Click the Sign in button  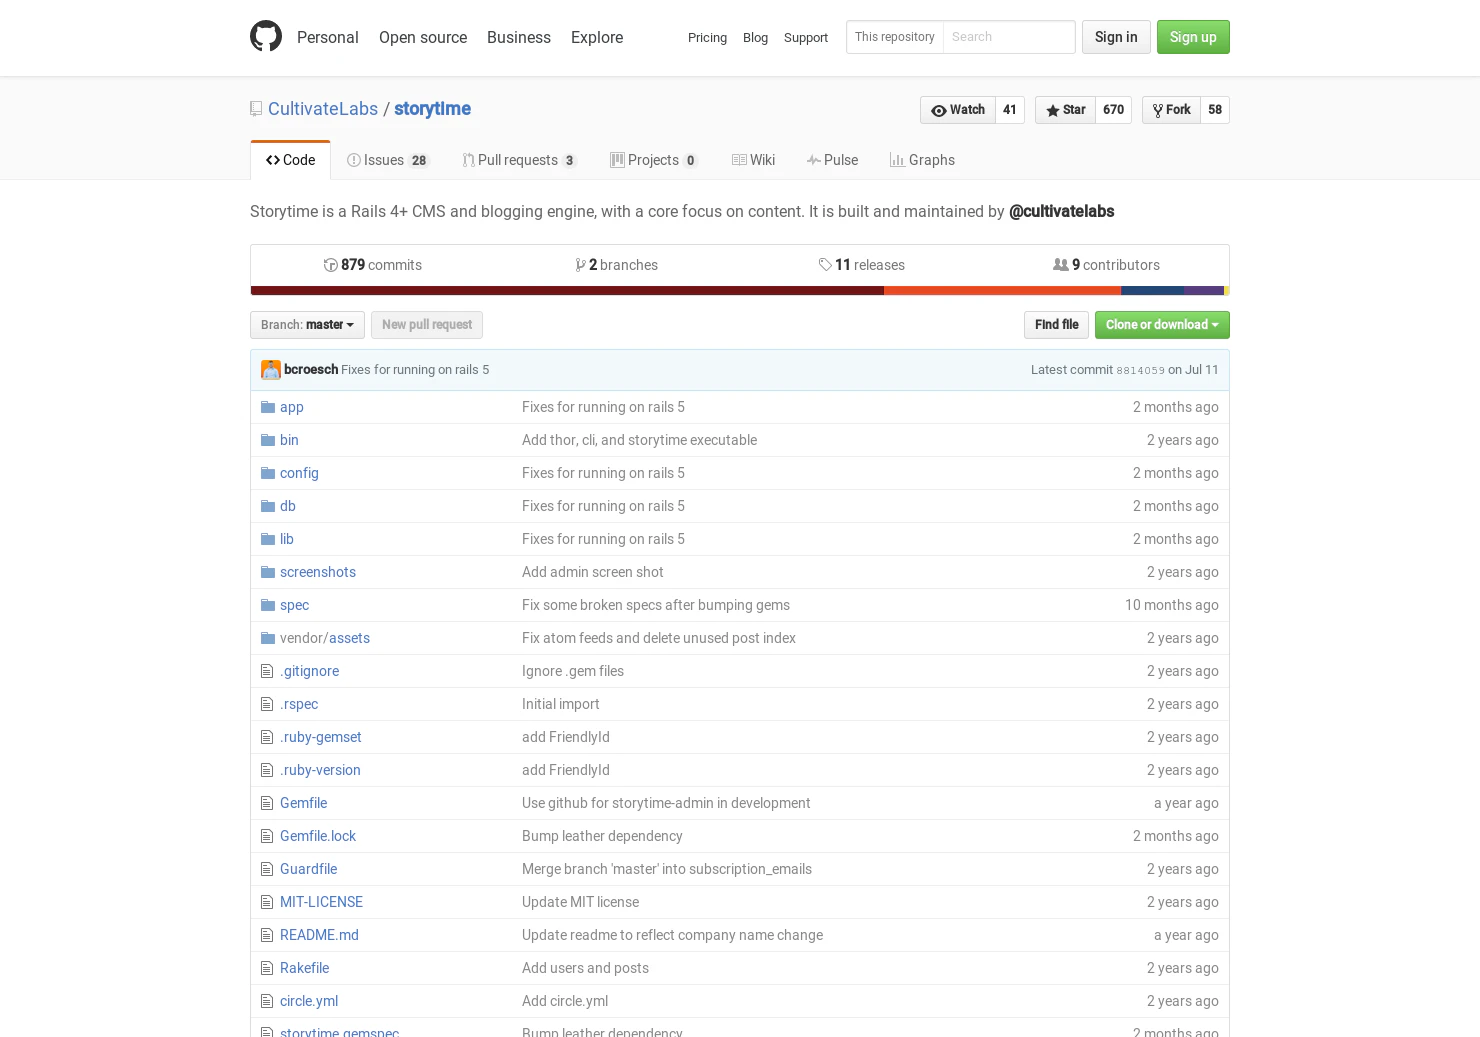pyautogui.click(x=1116, y=37)
